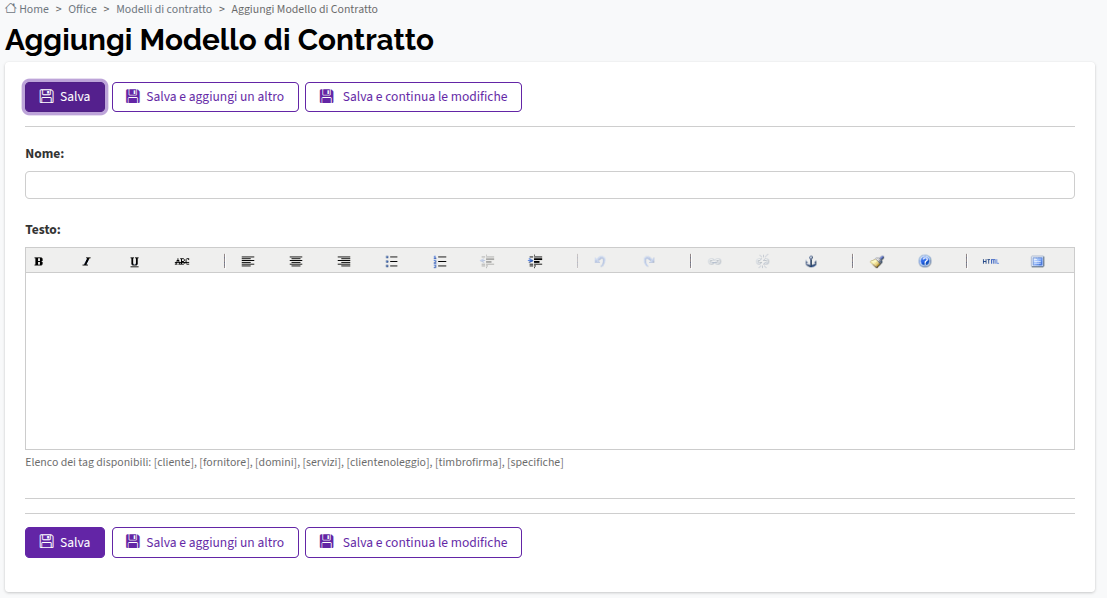Image resolution: width=1107 pixels, height=598 pixels.
Task: Click the bottom Salva button
Action: pyautogui.click(x=65, y=542)
